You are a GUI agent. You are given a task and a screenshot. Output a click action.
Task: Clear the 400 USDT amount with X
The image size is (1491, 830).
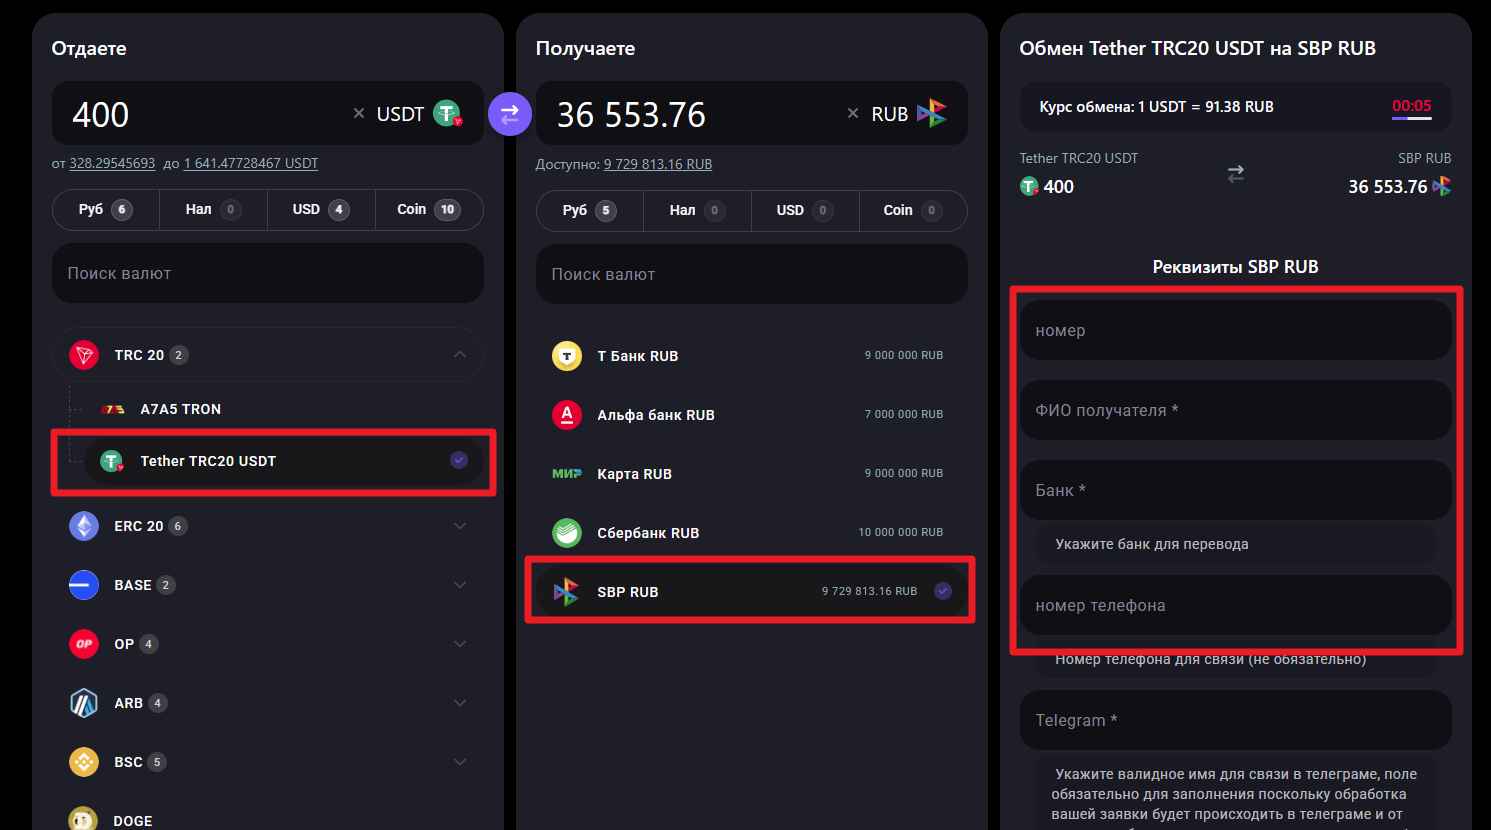pyautogui.click(x=359, y=114)
